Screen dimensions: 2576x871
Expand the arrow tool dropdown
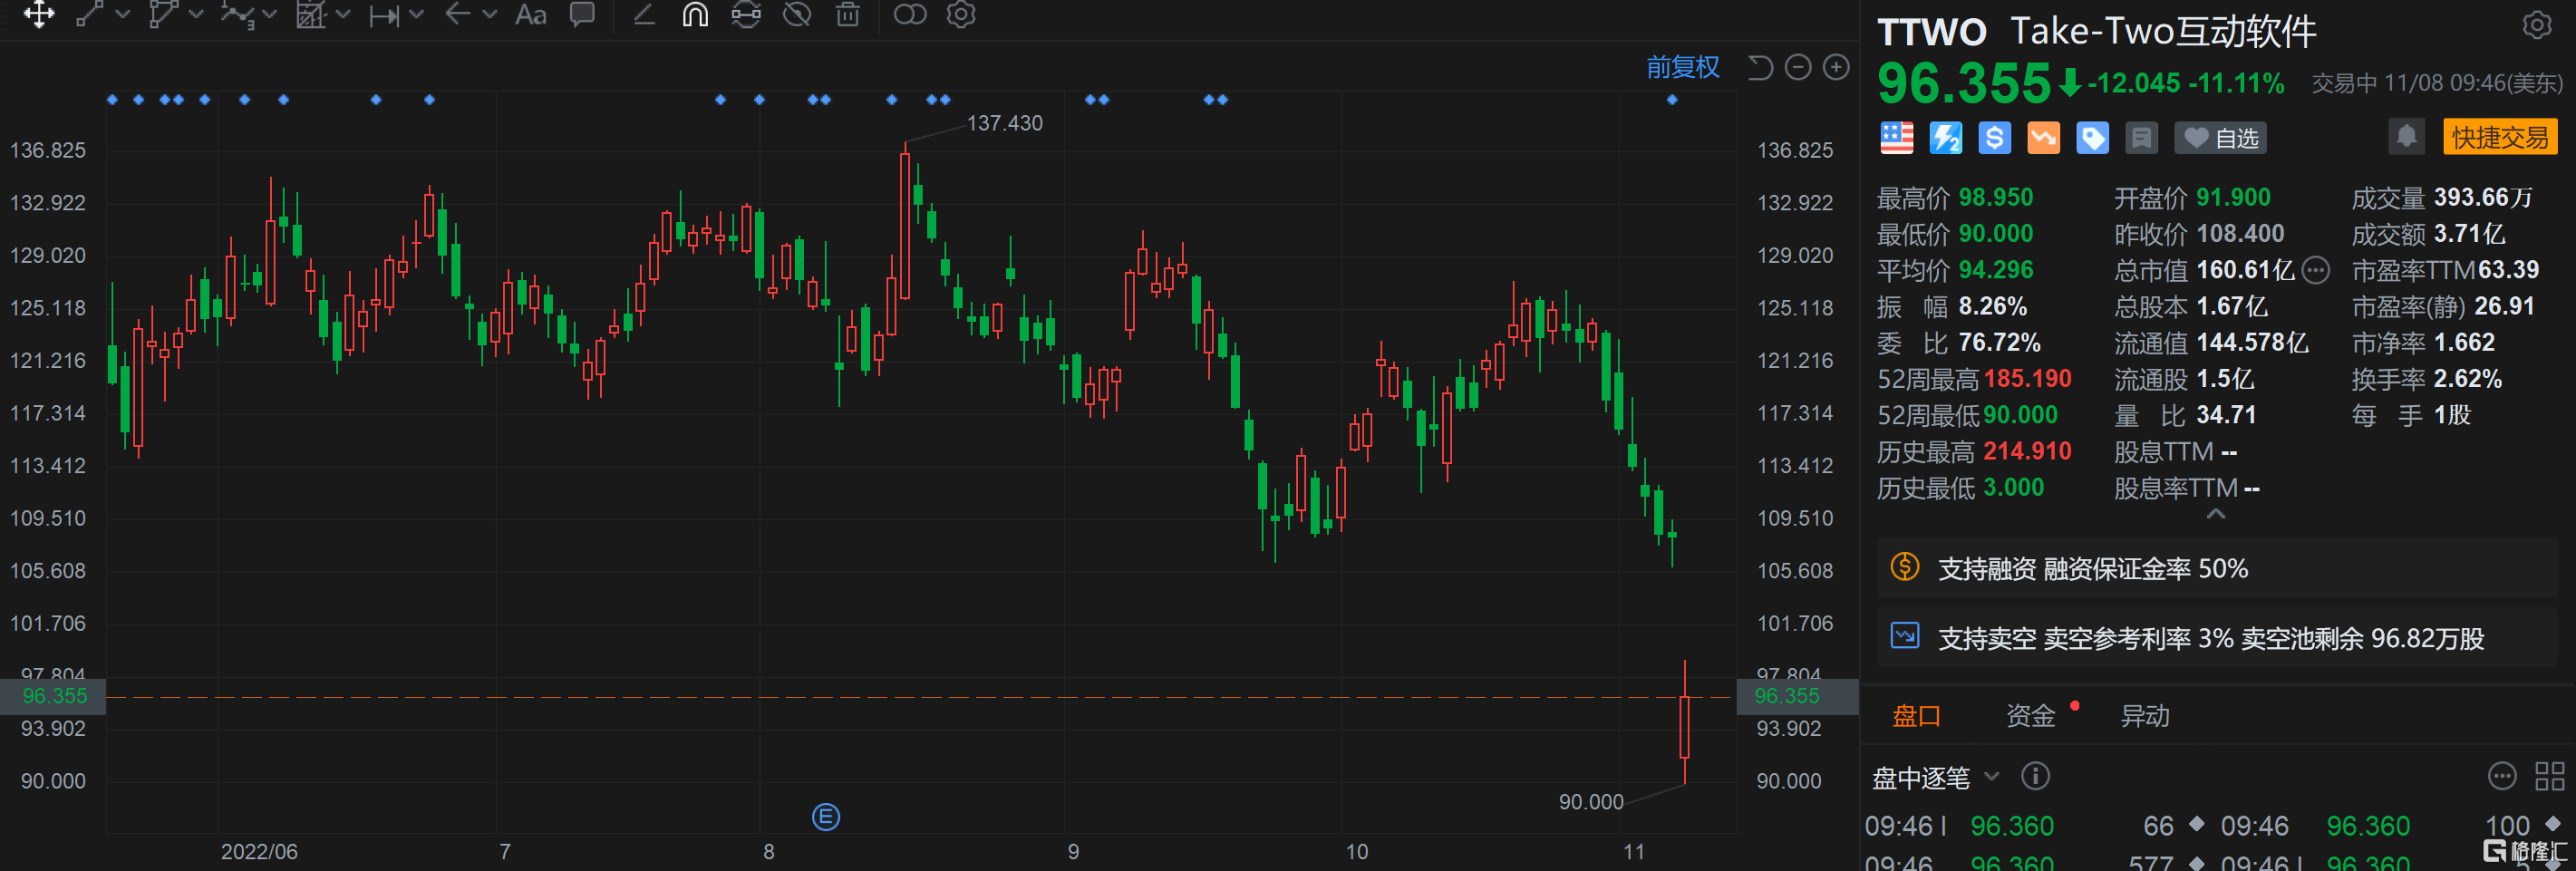(490, 14)
